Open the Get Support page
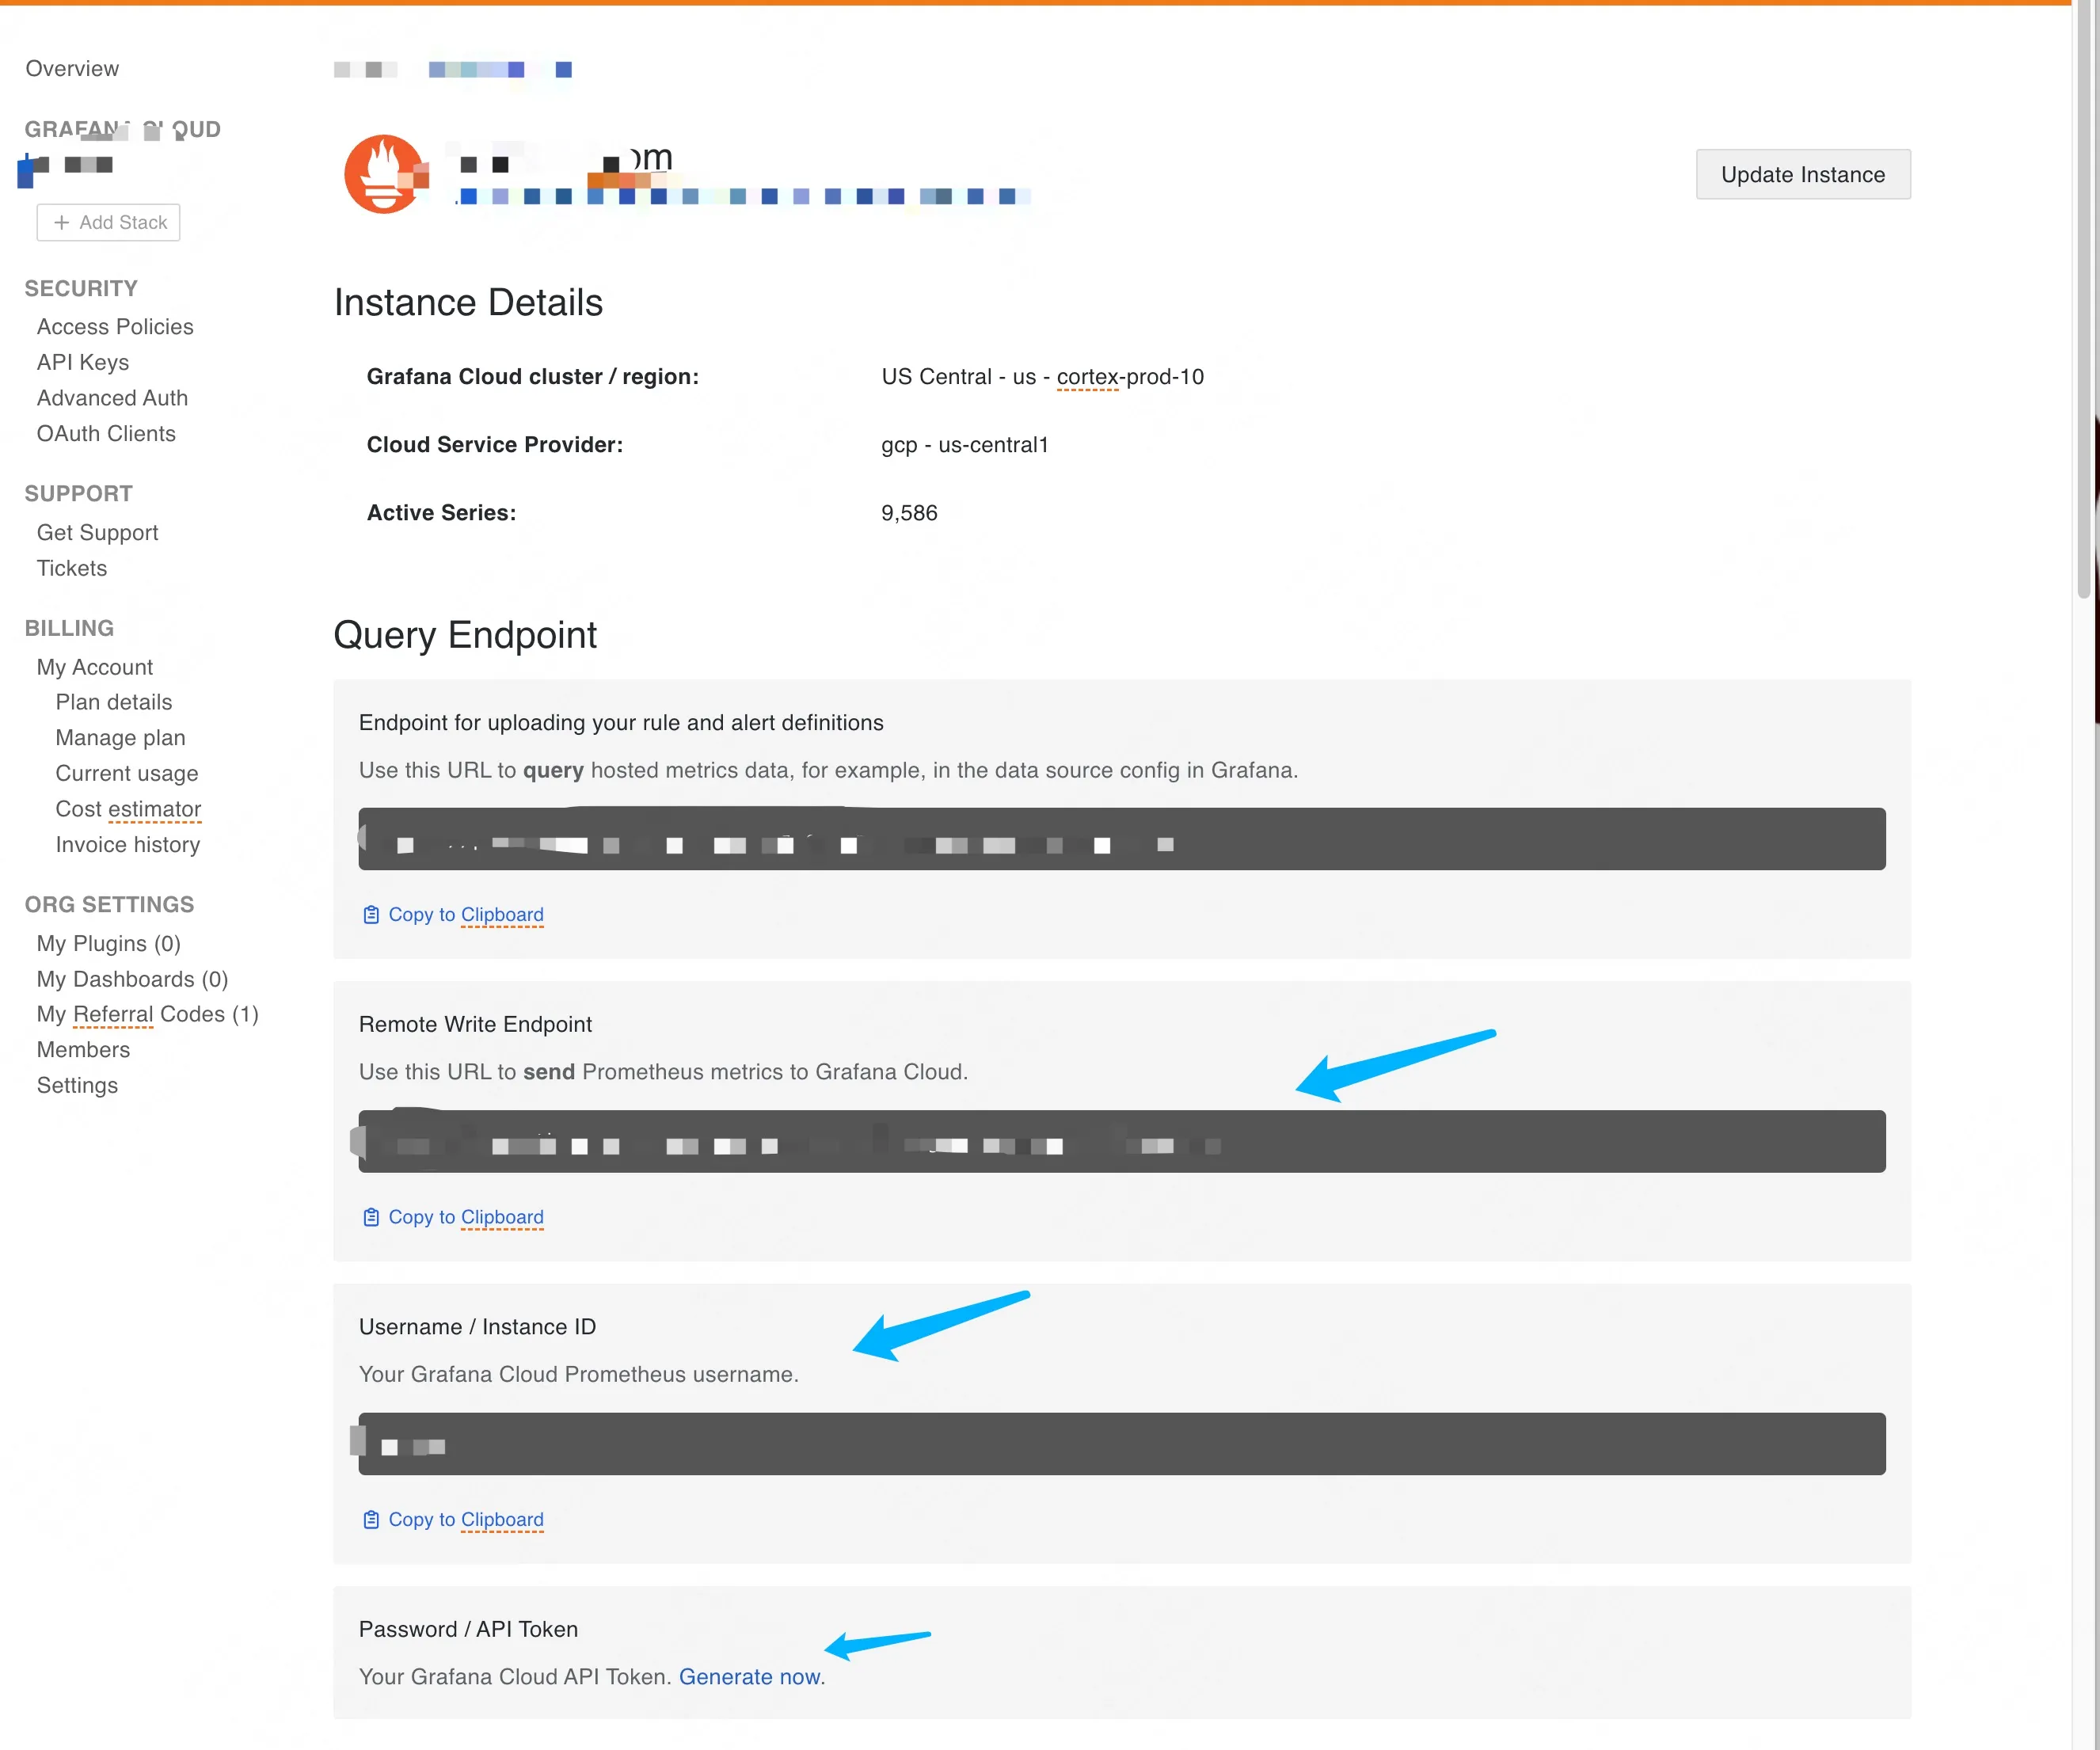This screenshot has height=1750, width=2100. click(x=97, y=532)
